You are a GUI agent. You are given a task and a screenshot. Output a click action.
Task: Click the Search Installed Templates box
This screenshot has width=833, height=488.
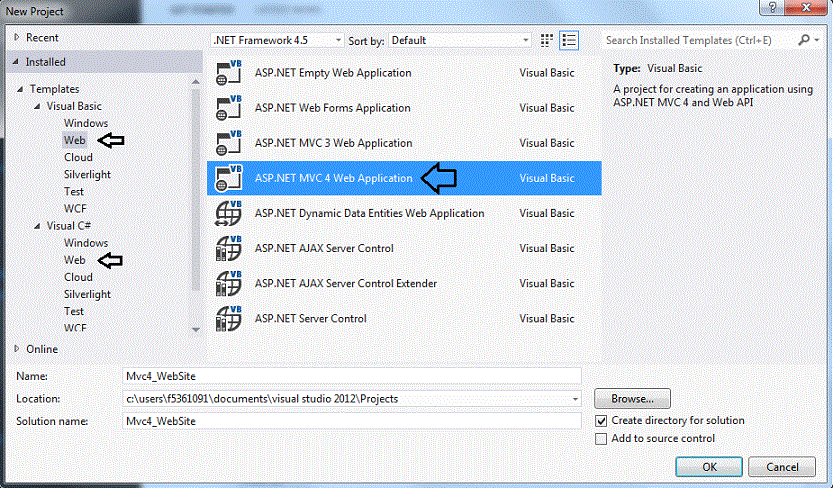pos(699,40)
